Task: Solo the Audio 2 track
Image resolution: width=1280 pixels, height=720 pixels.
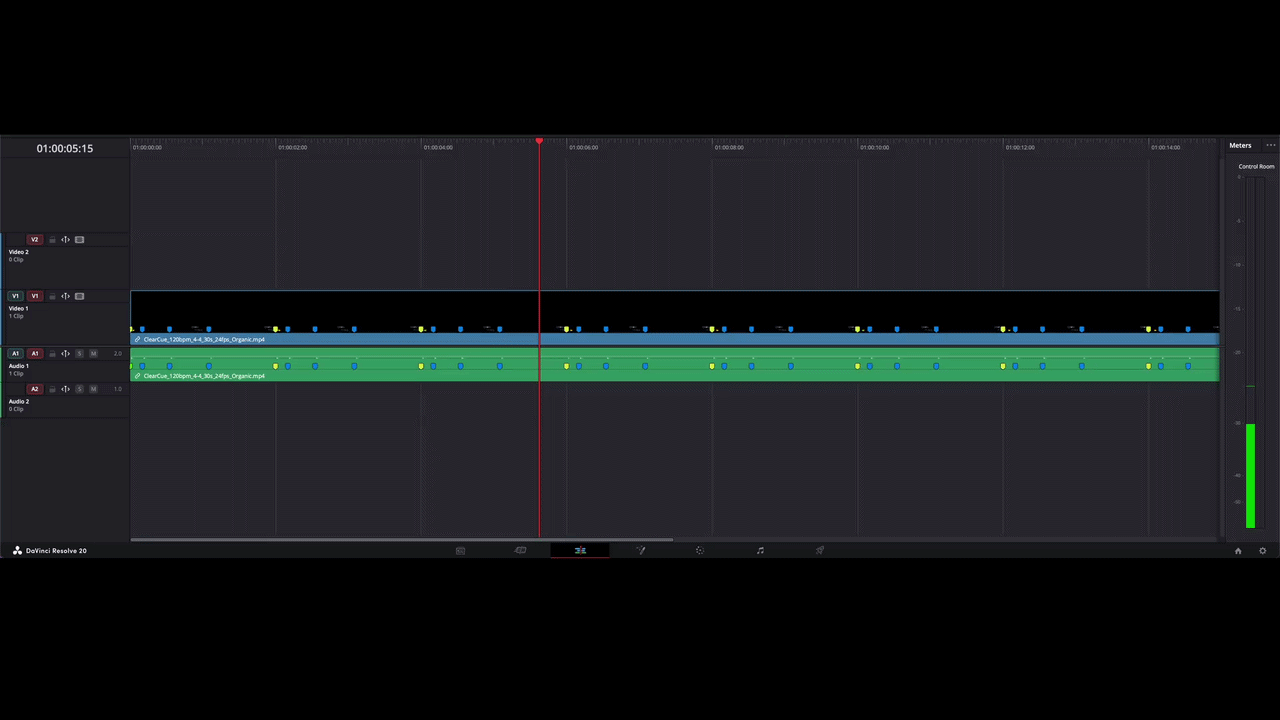Action: point(79,389)
